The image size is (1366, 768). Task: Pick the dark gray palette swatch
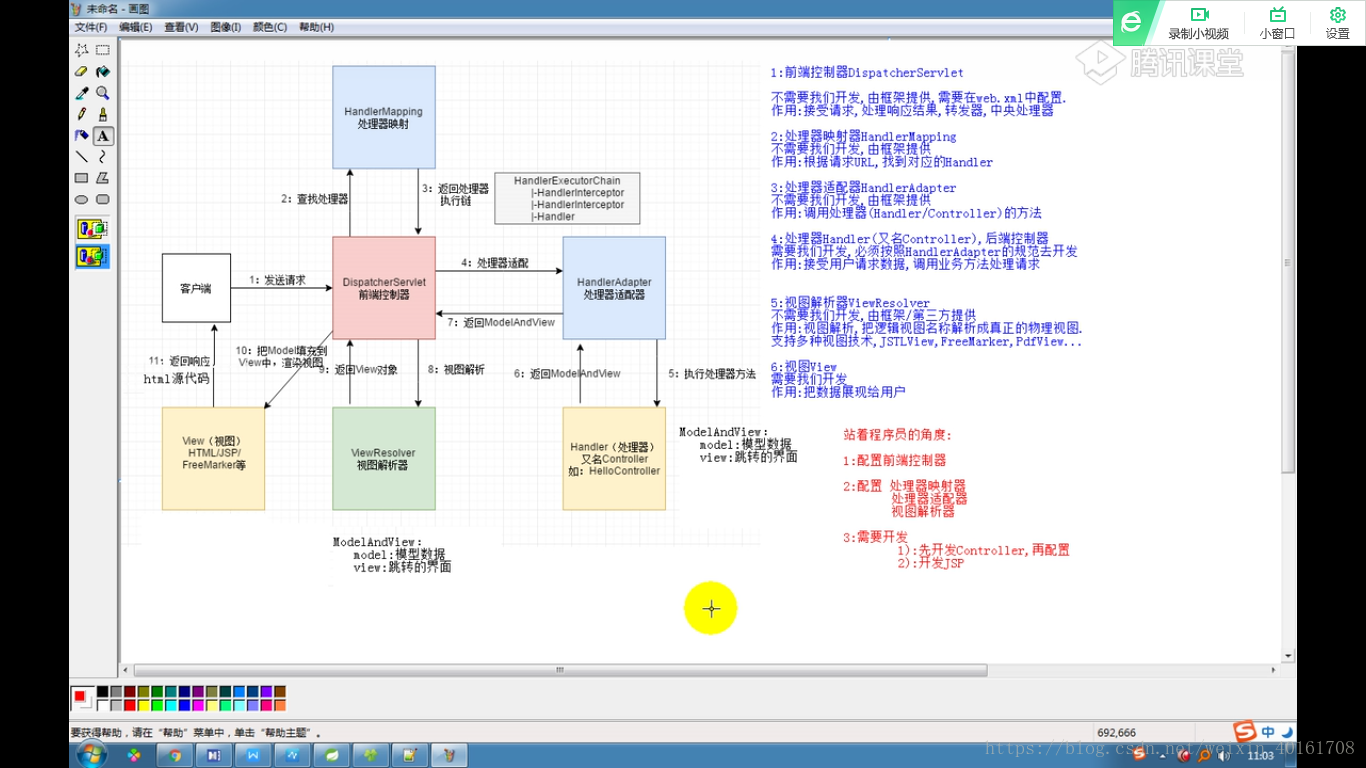click(x=116, y=691)
